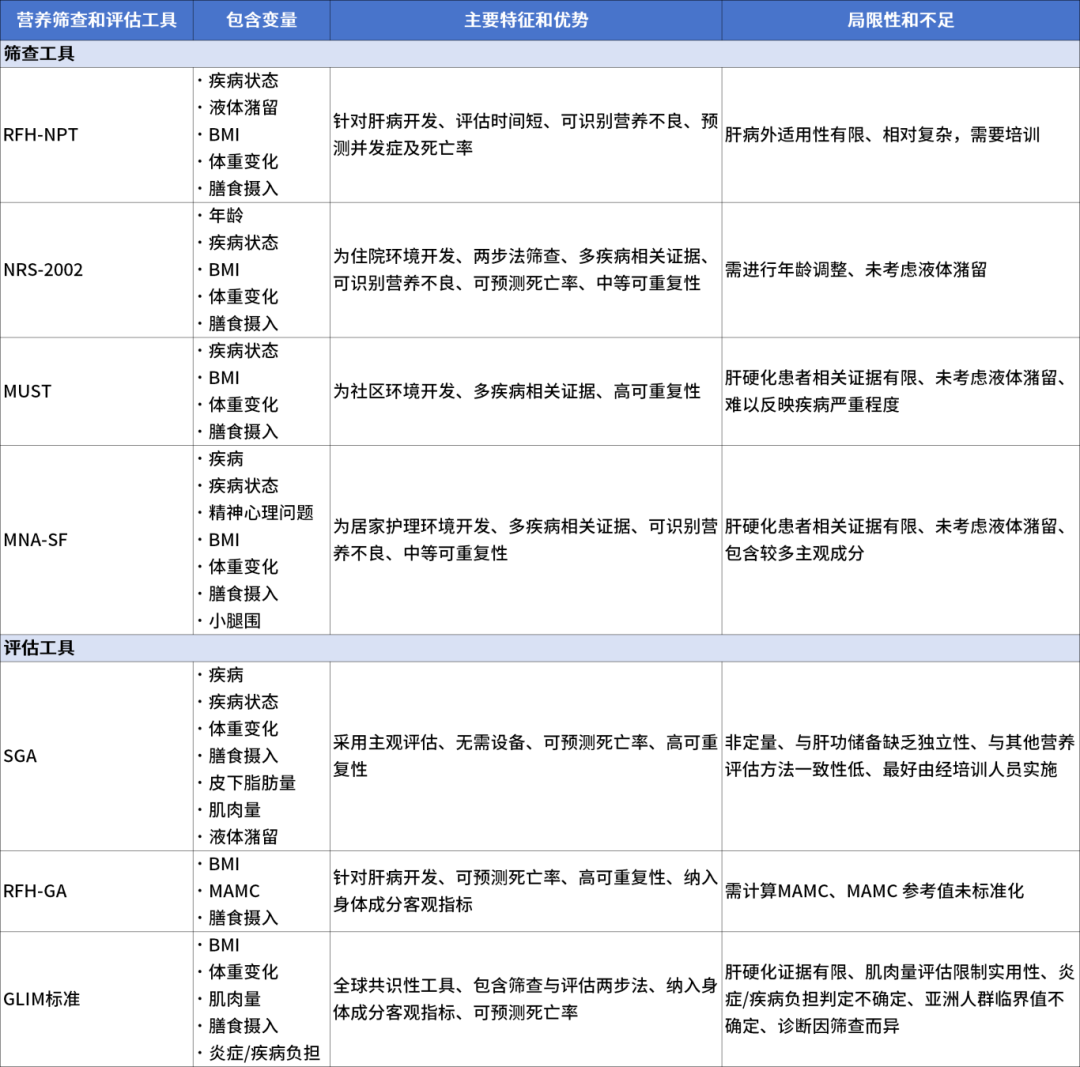Click the 主要特征和优势 column header
Image resolution: width=1080 pixels, height=1067 pixels.
click(525, 18)
